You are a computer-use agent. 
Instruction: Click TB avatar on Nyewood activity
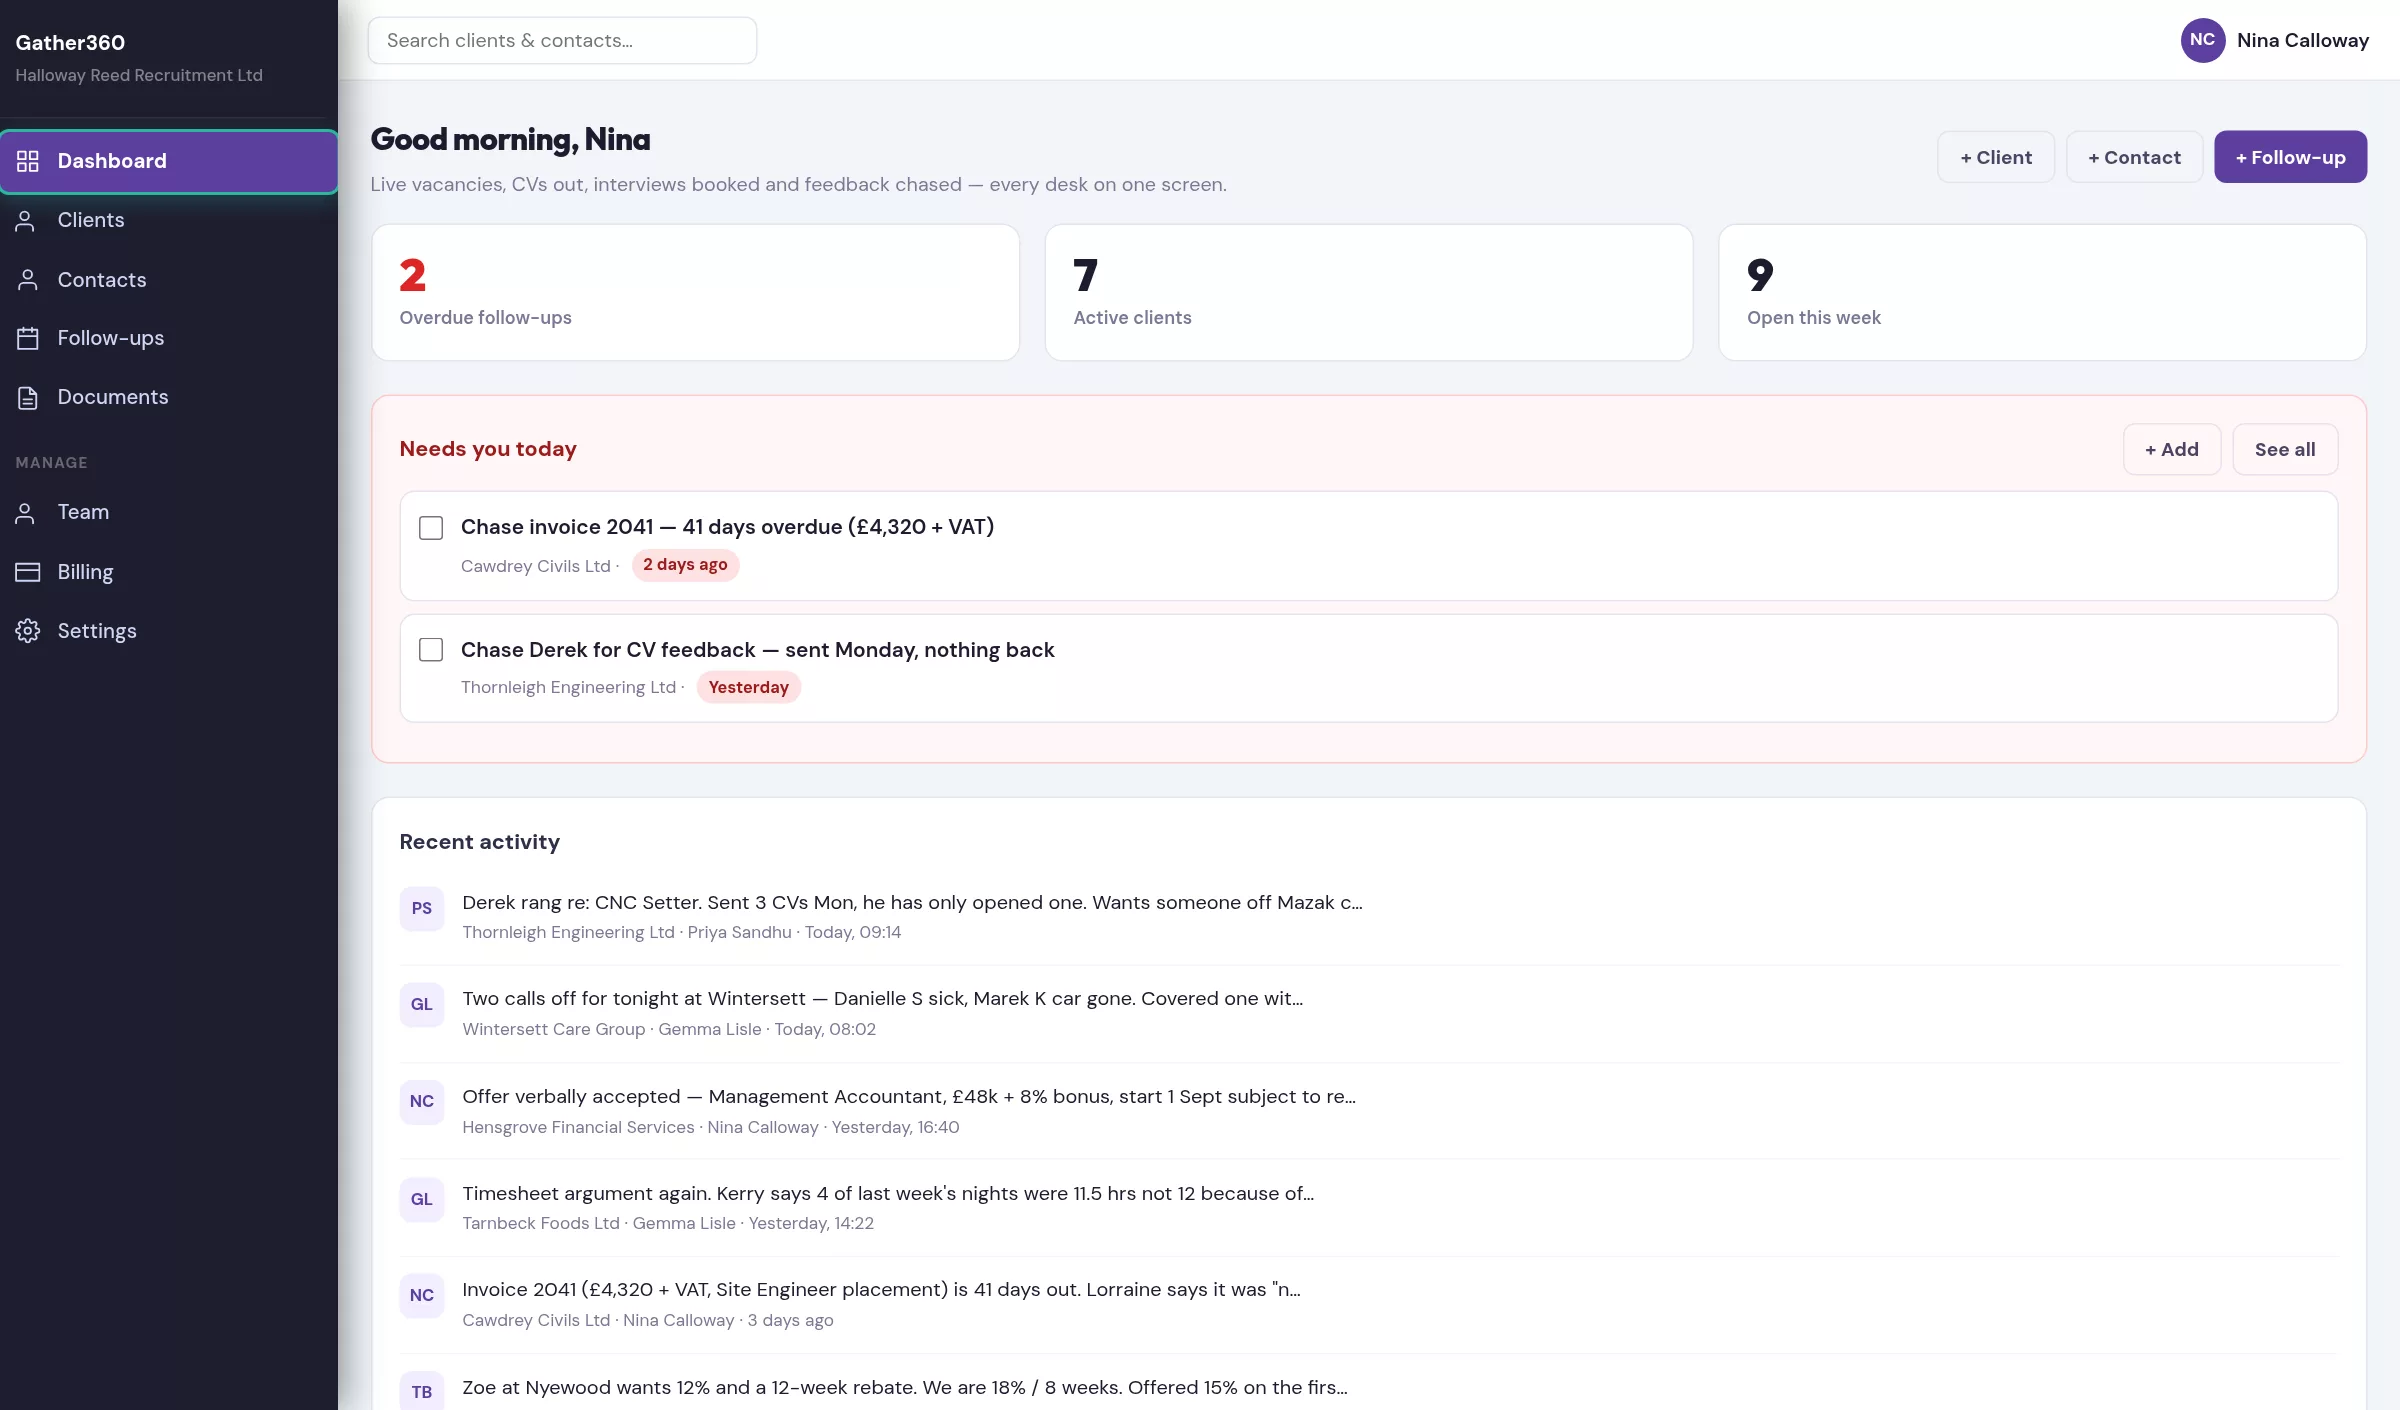pyautogui.click(x=422, y=1391)
